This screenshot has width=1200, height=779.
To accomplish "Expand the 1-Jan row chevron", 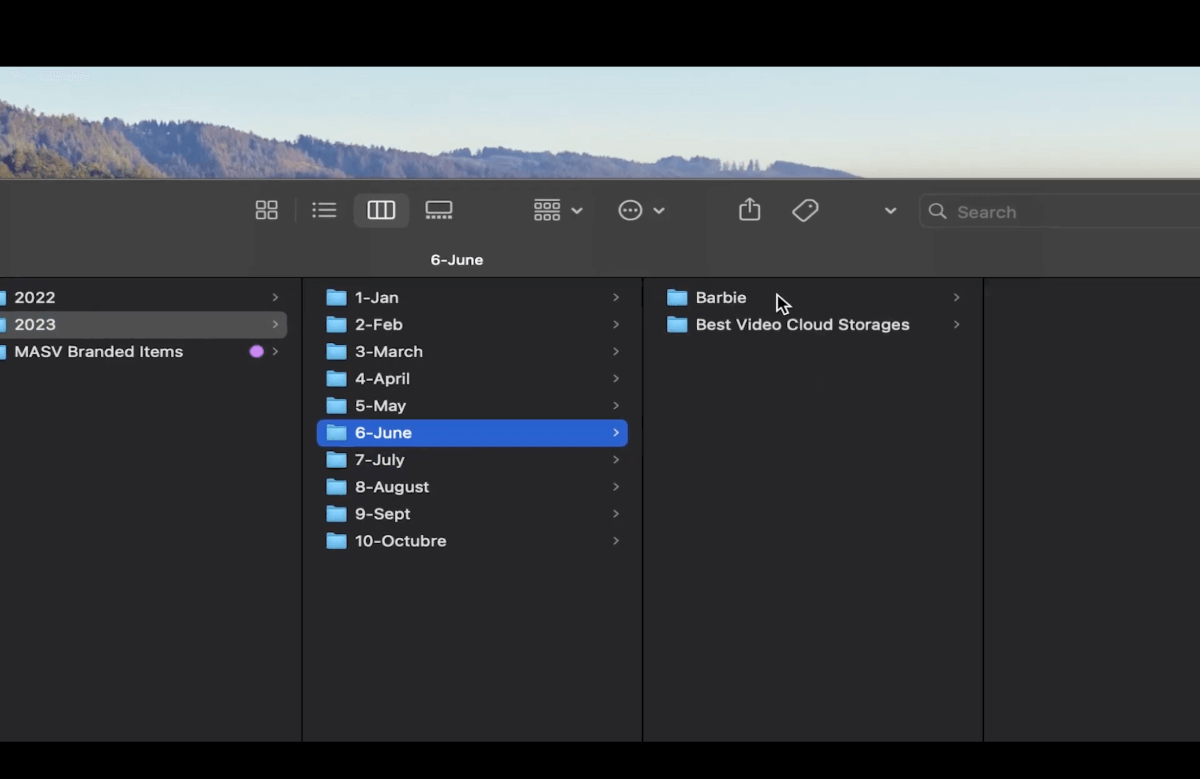I will [616, 298].
